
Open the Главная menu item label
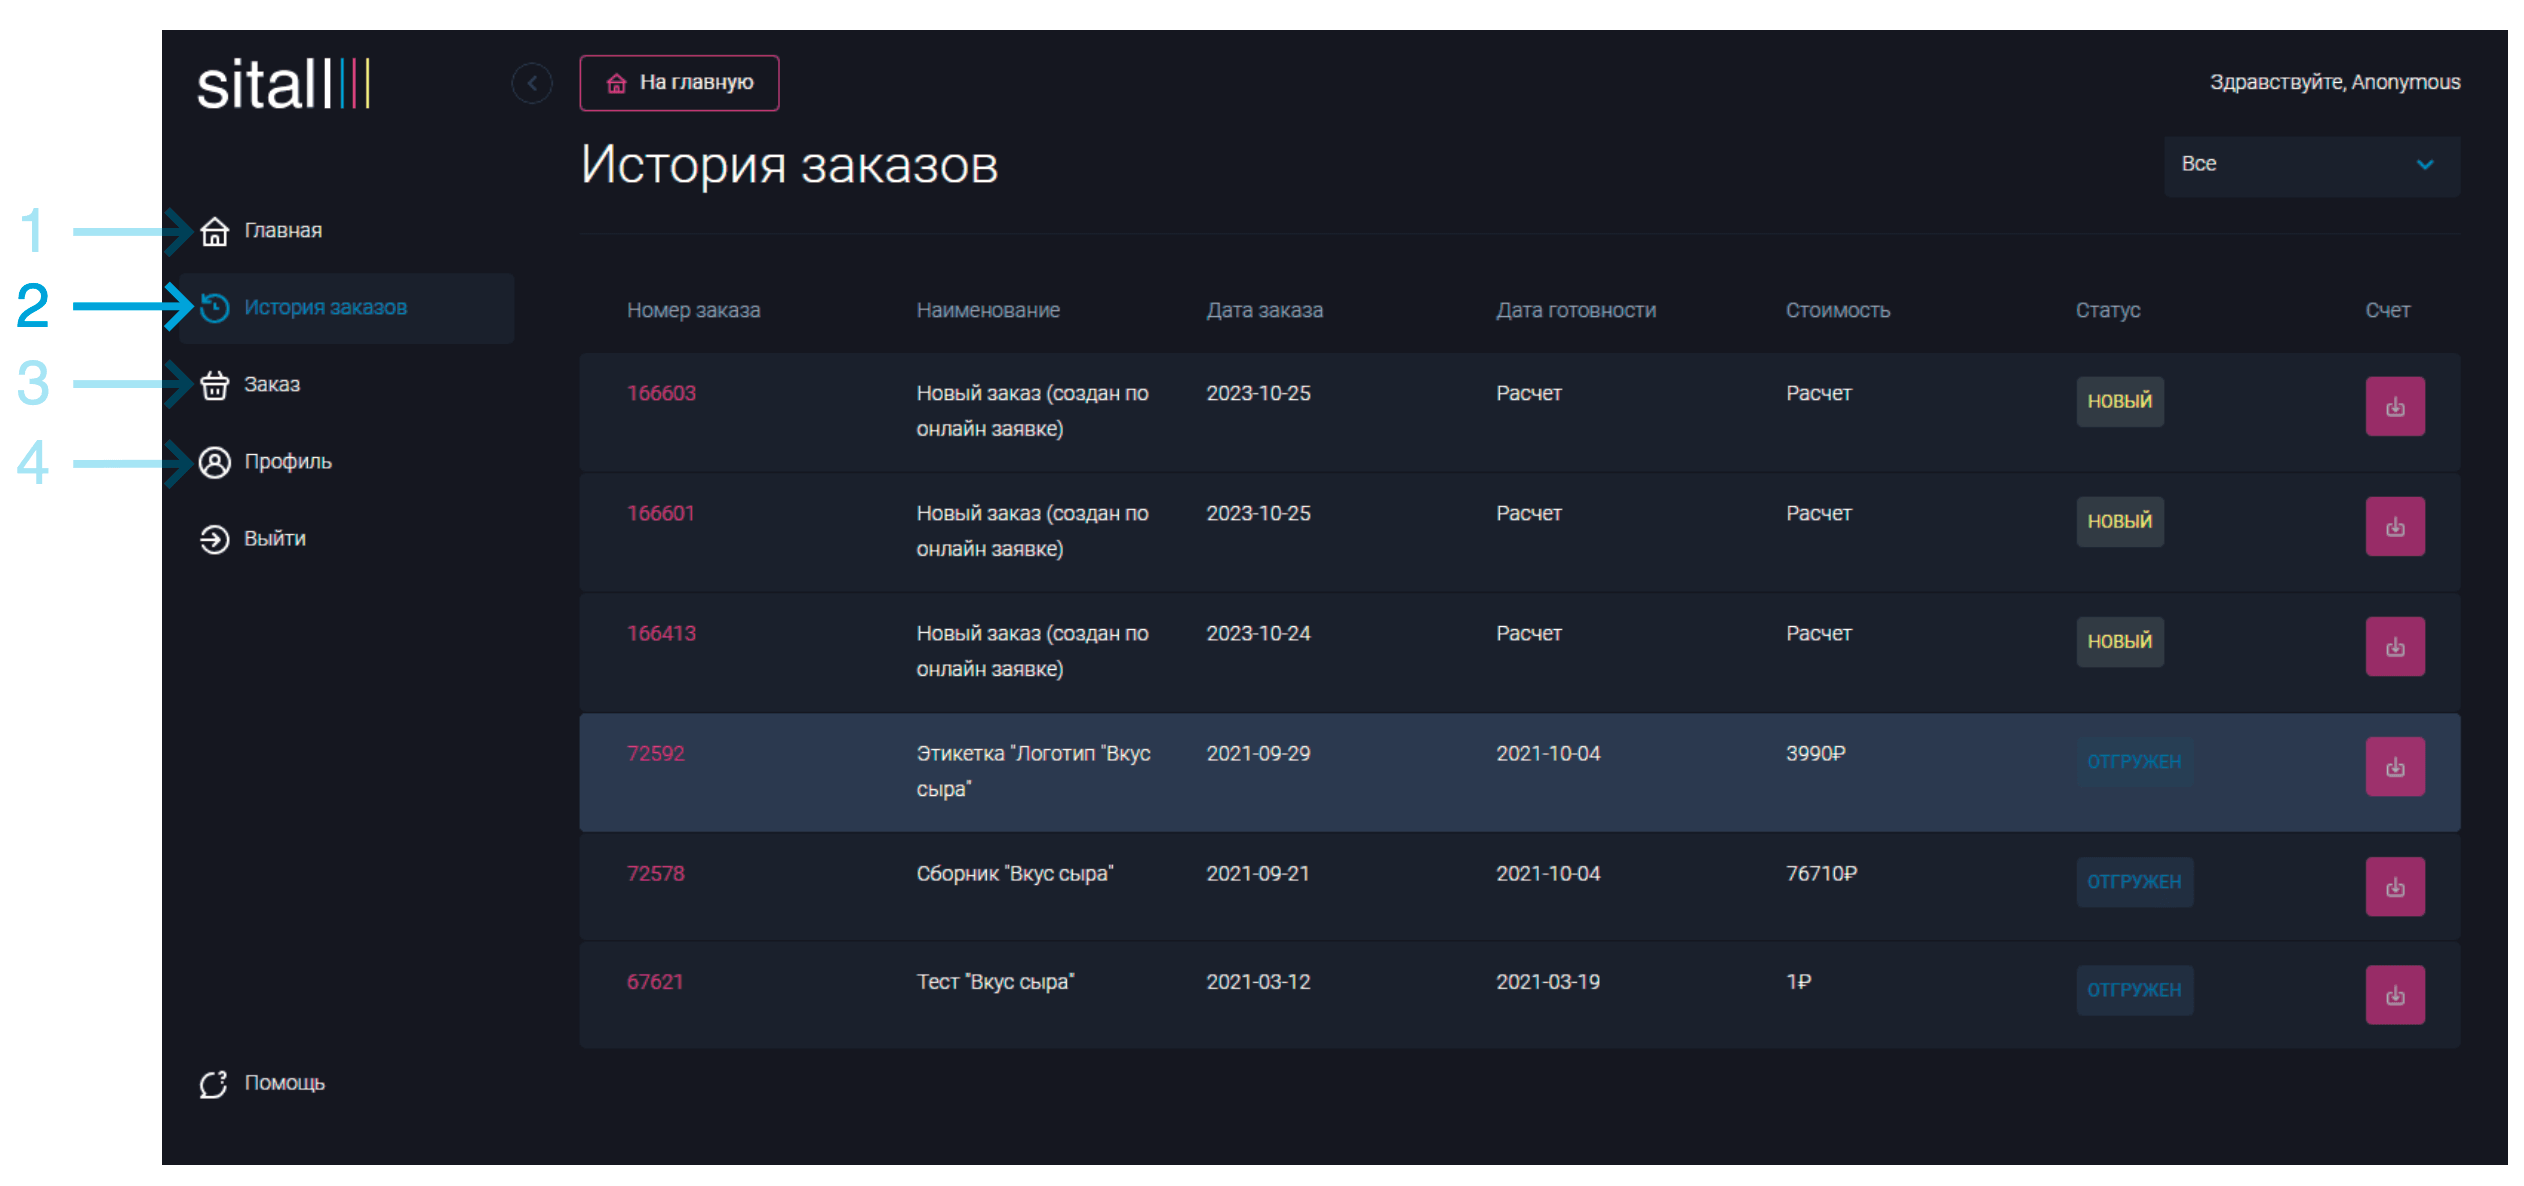pyautogui.click(x=283, y=231)
